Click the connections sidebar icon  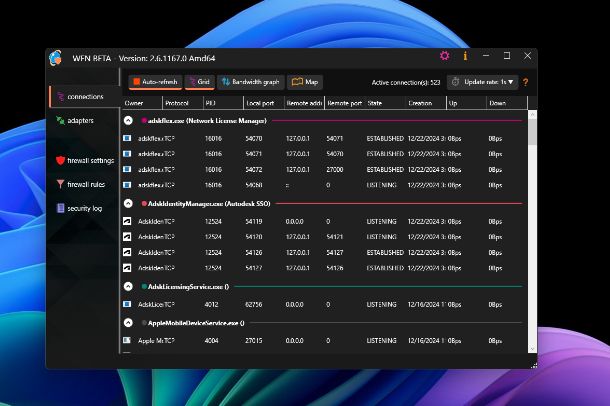[61, 96]
